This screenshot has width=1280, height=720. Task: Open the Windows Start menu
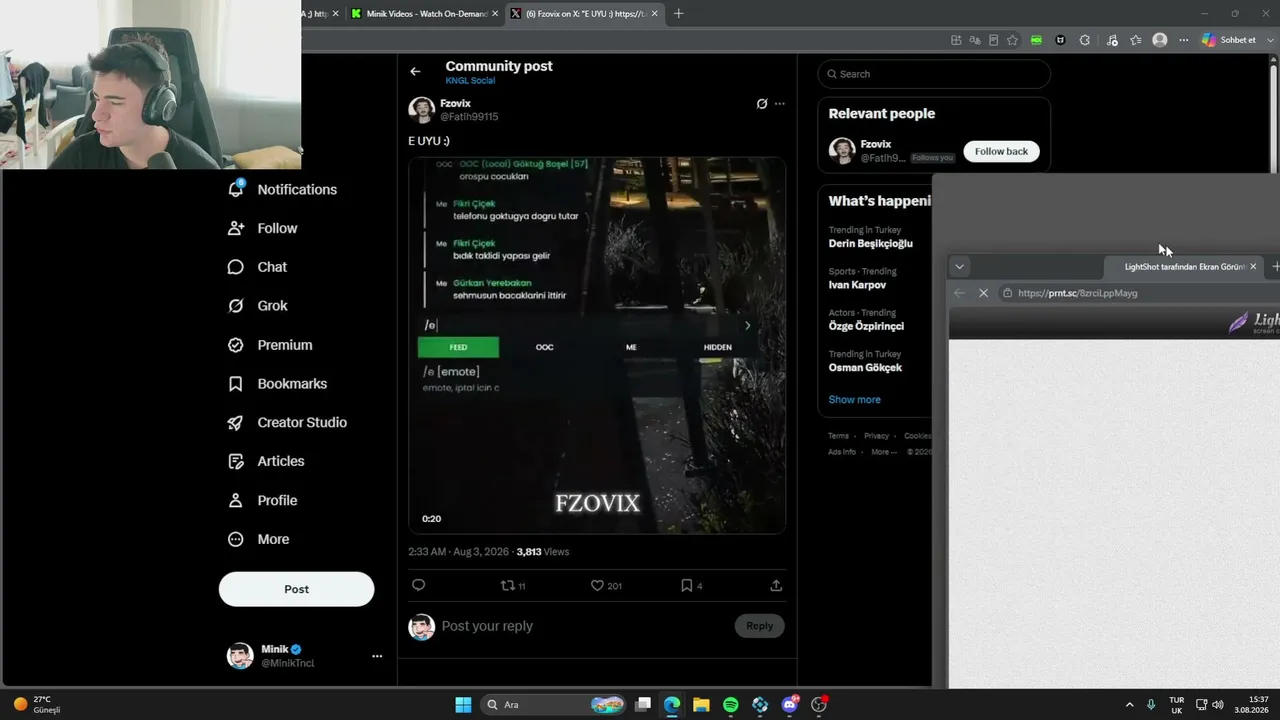[x=463, y=705]
